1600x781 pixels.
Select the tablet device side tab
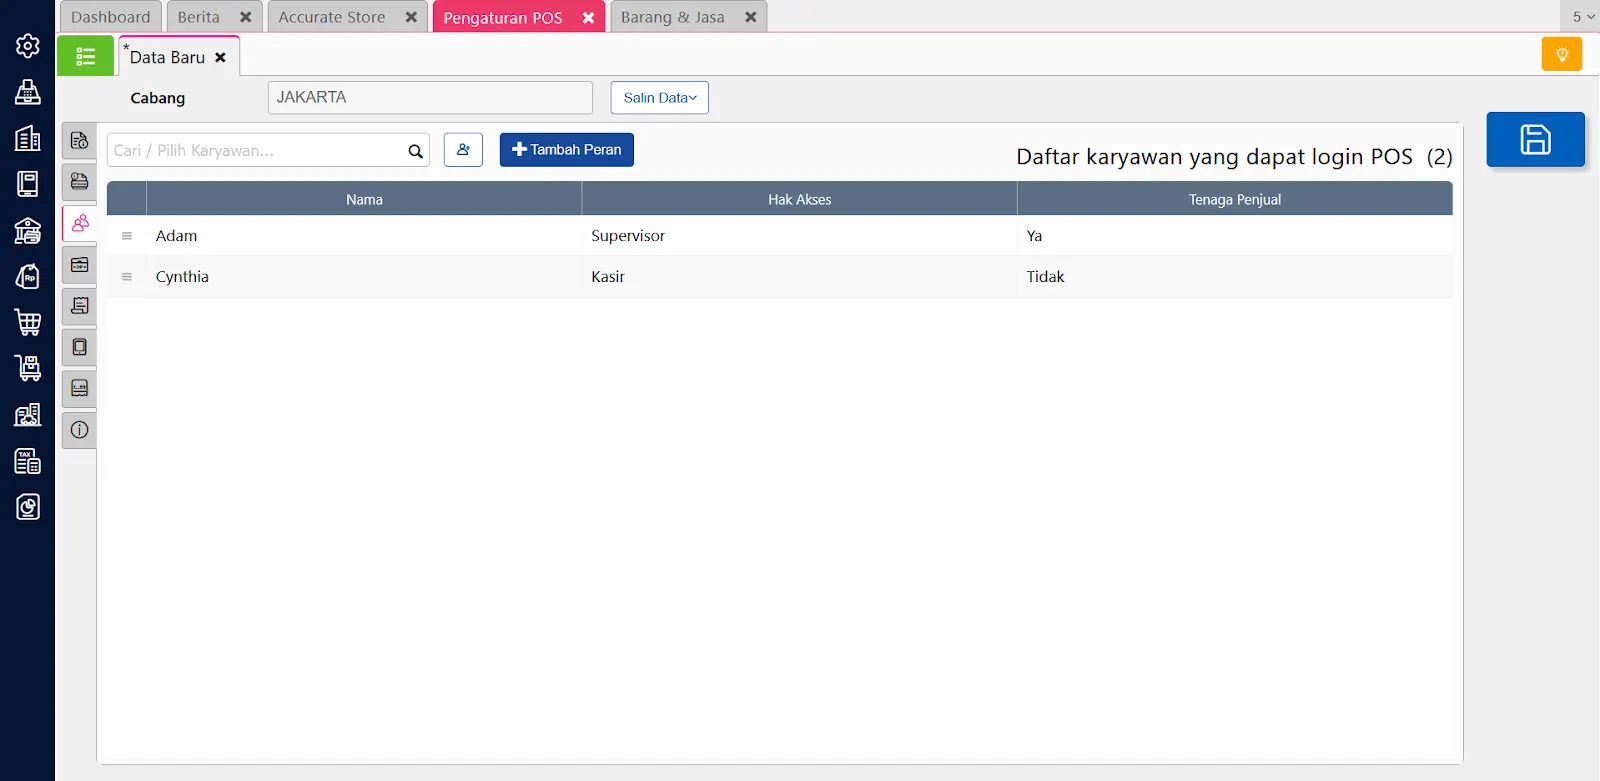coord(80,347)
